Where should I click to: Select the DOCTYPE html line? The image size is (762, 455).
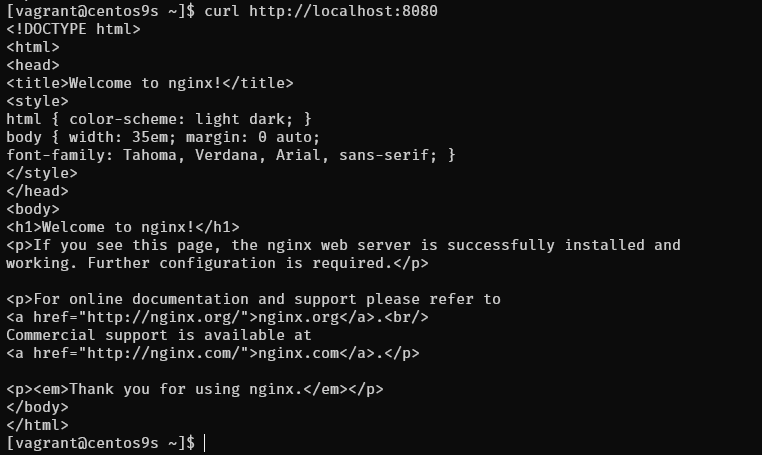point(73,29)
